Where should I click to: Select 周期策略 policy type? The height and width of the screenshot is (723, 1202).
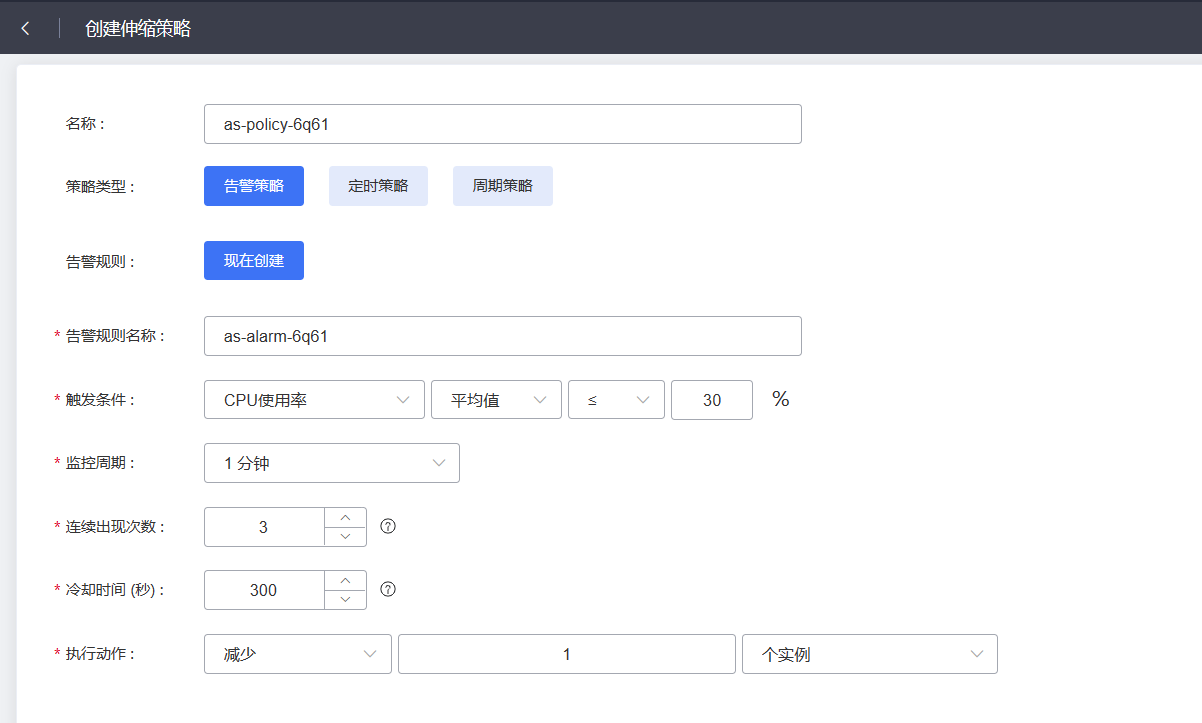(x=502, y=186)
